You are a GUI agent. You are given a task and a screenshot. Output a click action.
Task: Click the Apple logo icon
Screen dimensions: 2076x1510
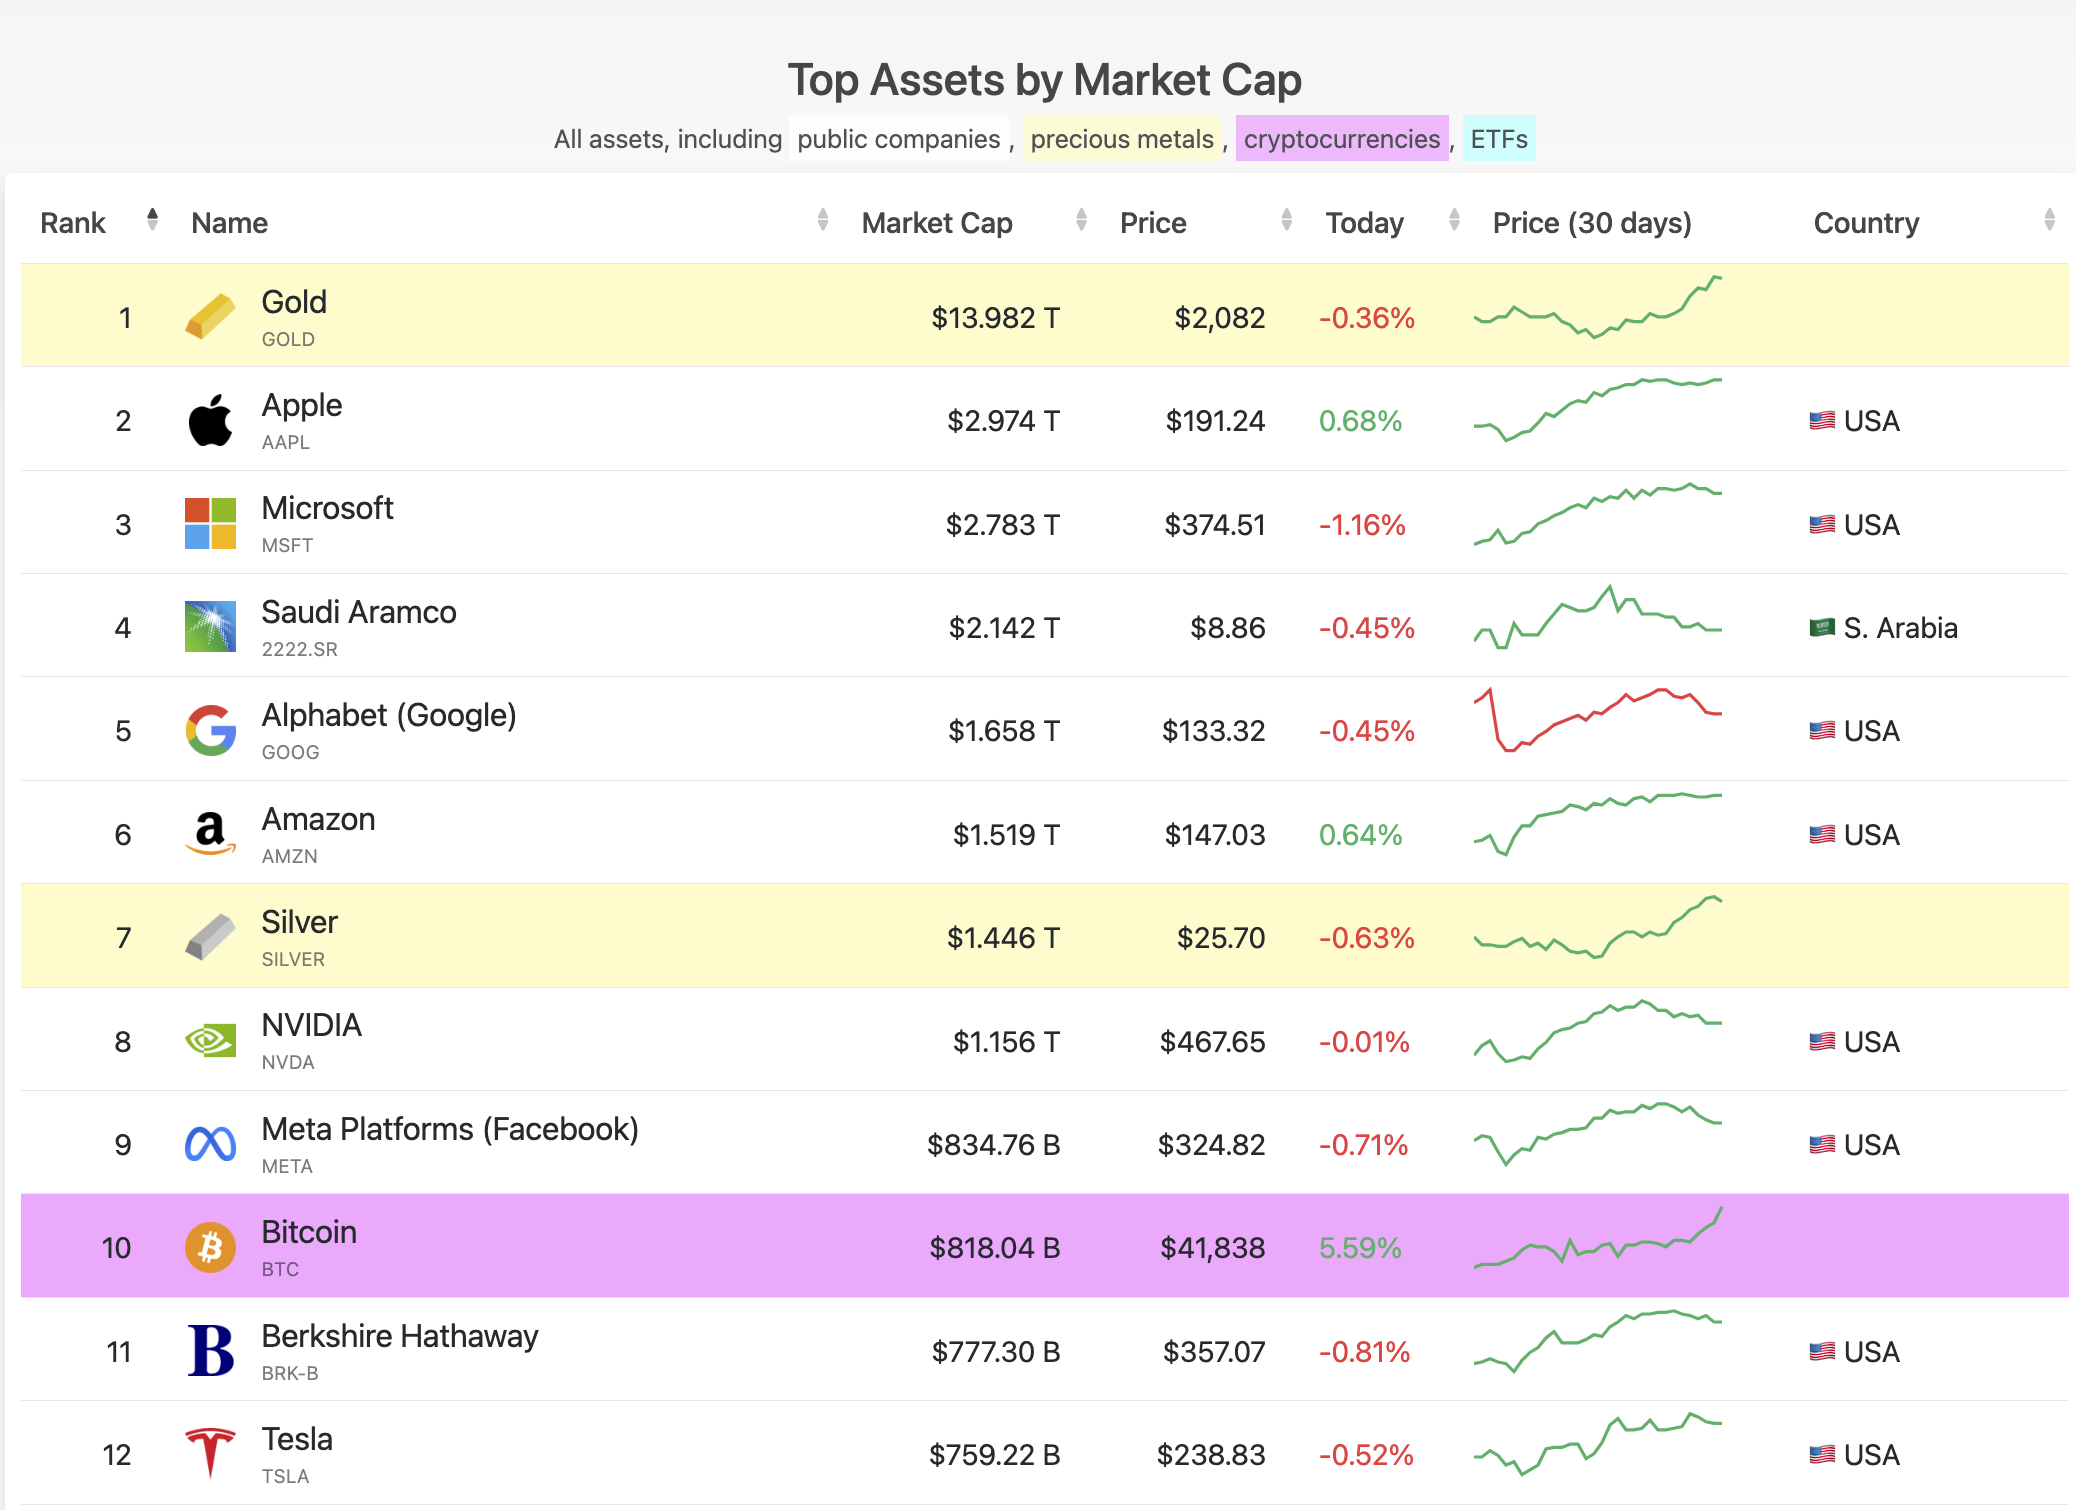point(210,420)
